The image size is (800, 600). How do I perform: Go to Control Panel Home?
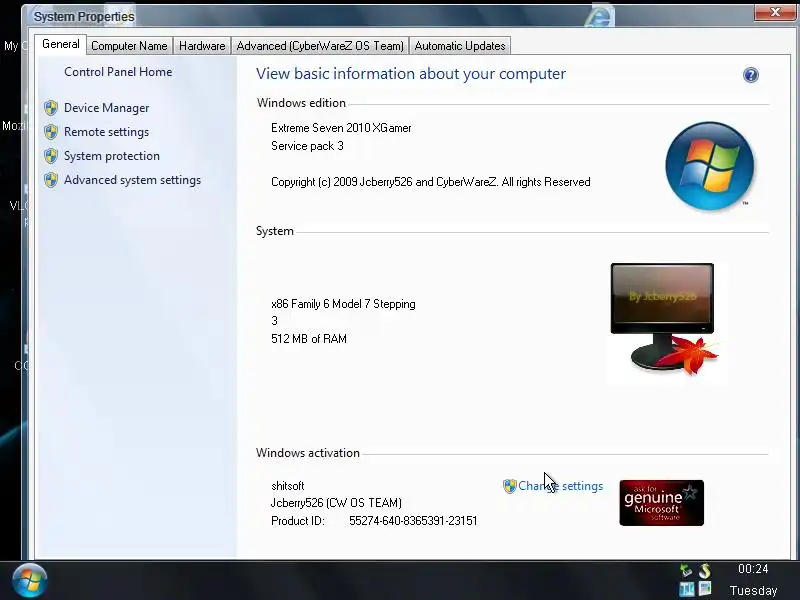pyautogui.click(x=118, y=72)
